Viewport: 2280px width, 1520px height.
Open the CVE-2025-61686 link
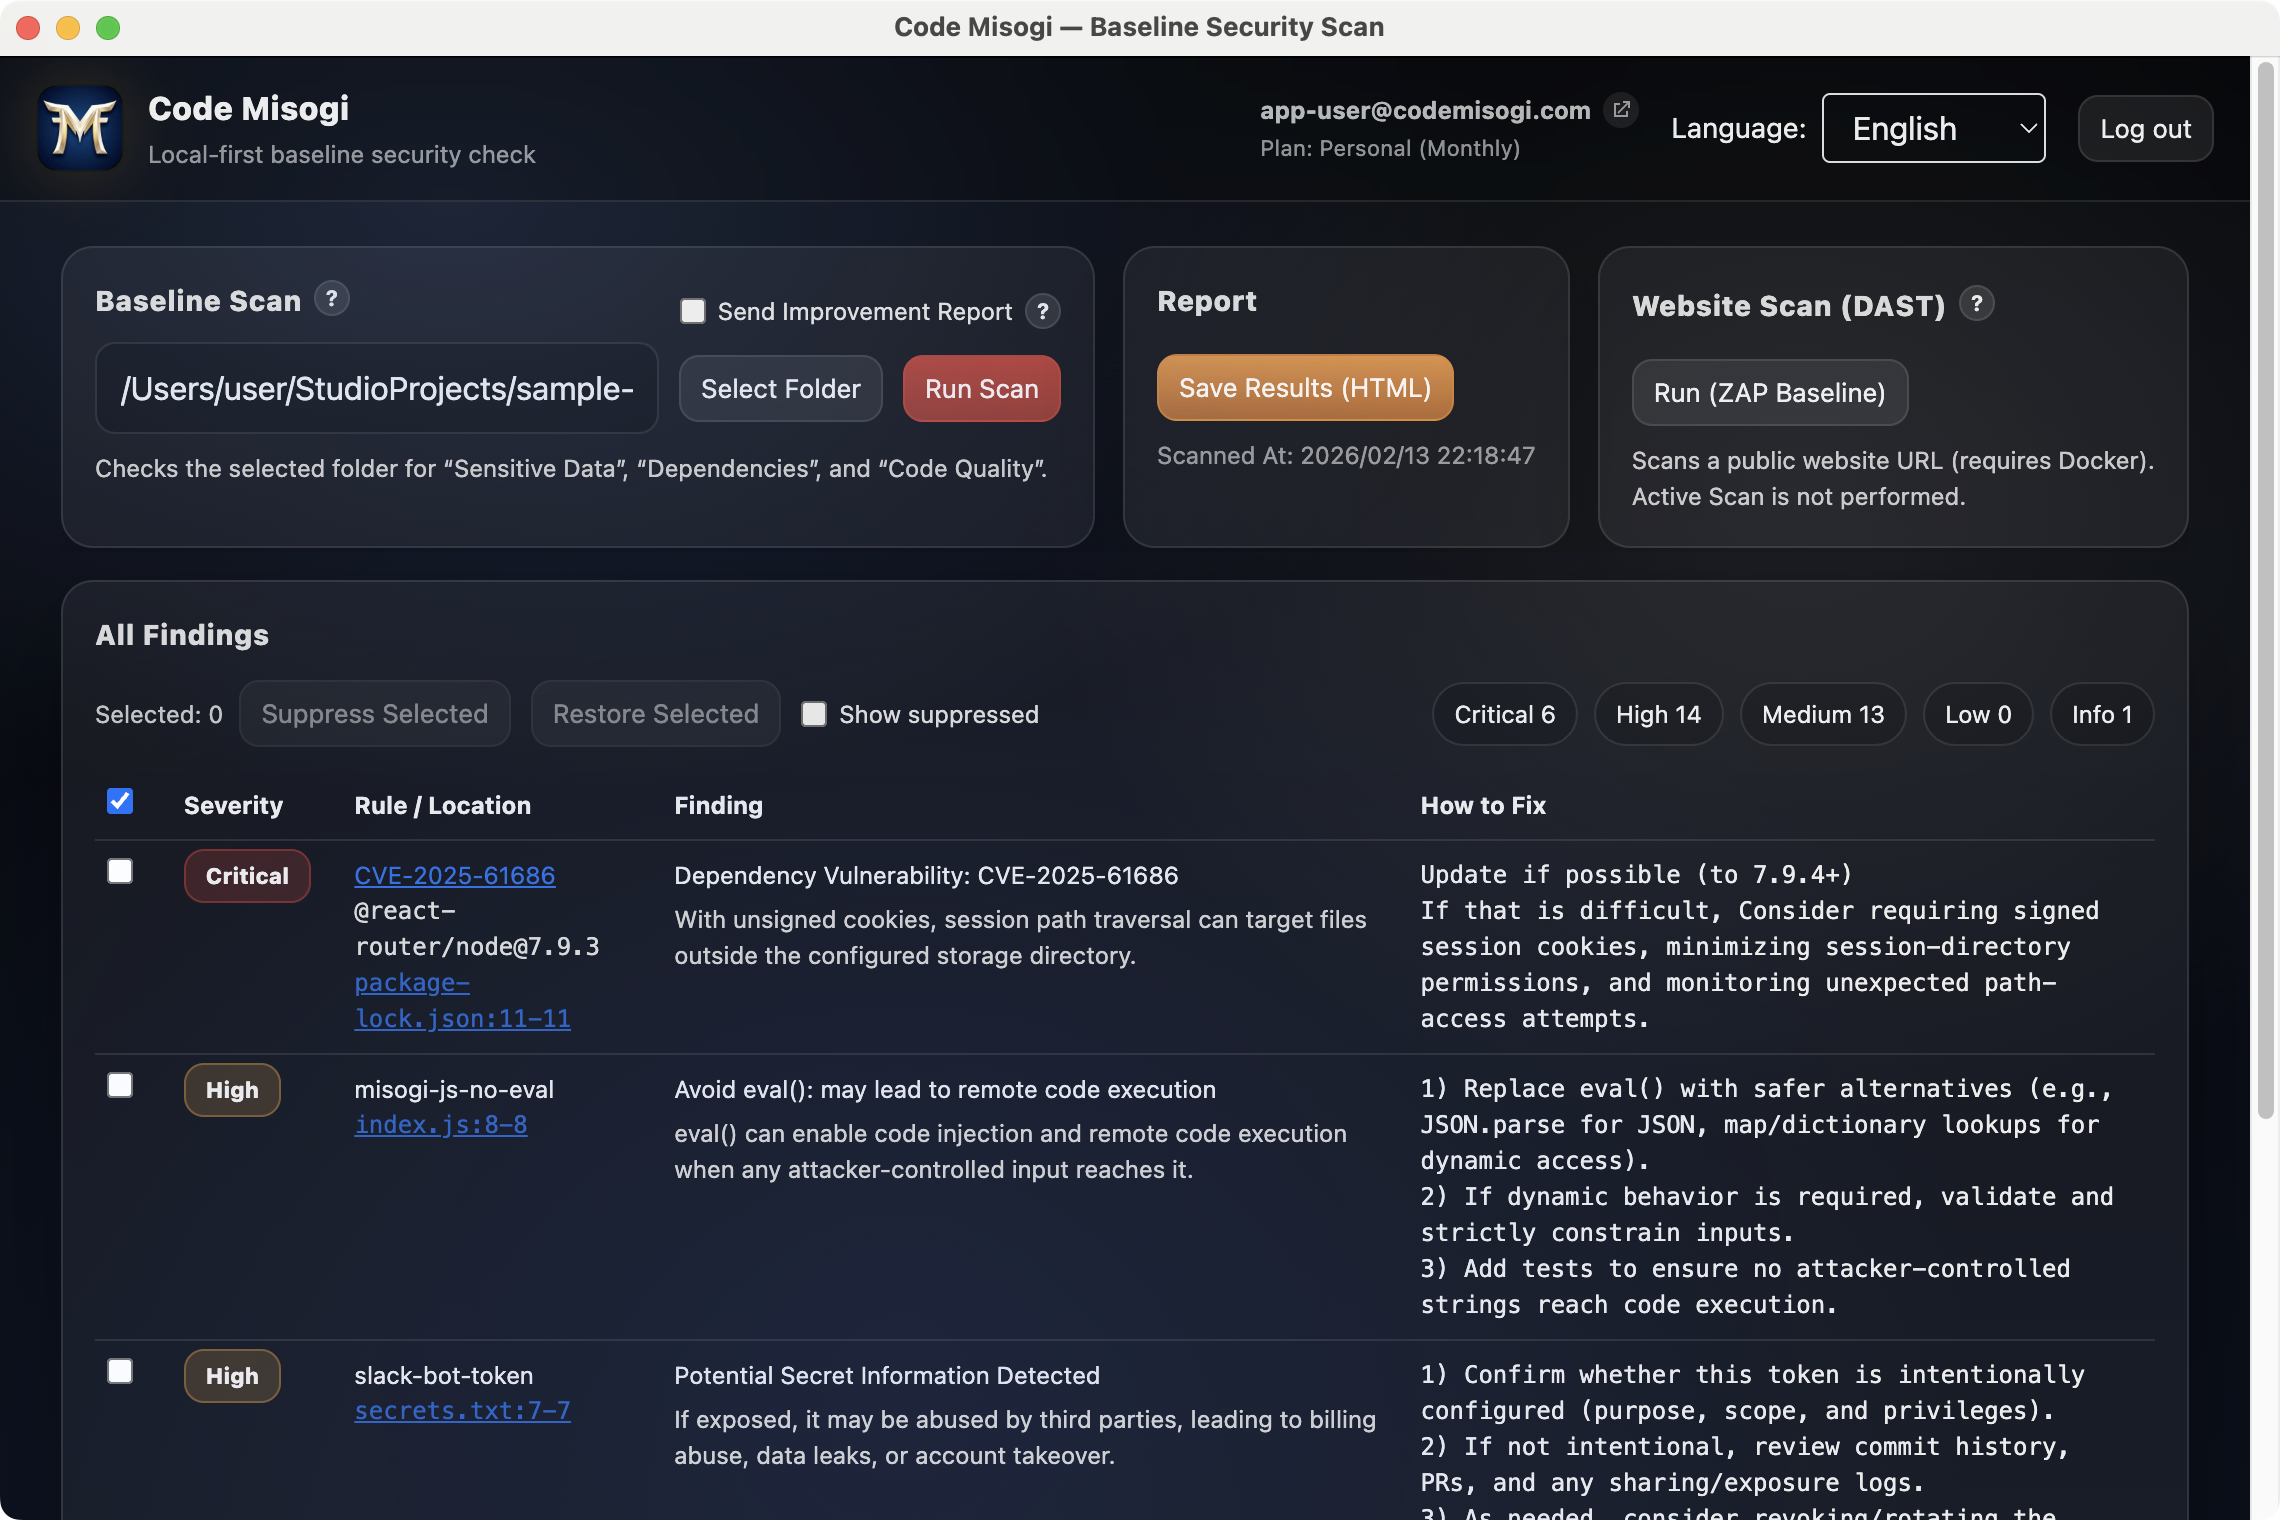click(454, 875)
